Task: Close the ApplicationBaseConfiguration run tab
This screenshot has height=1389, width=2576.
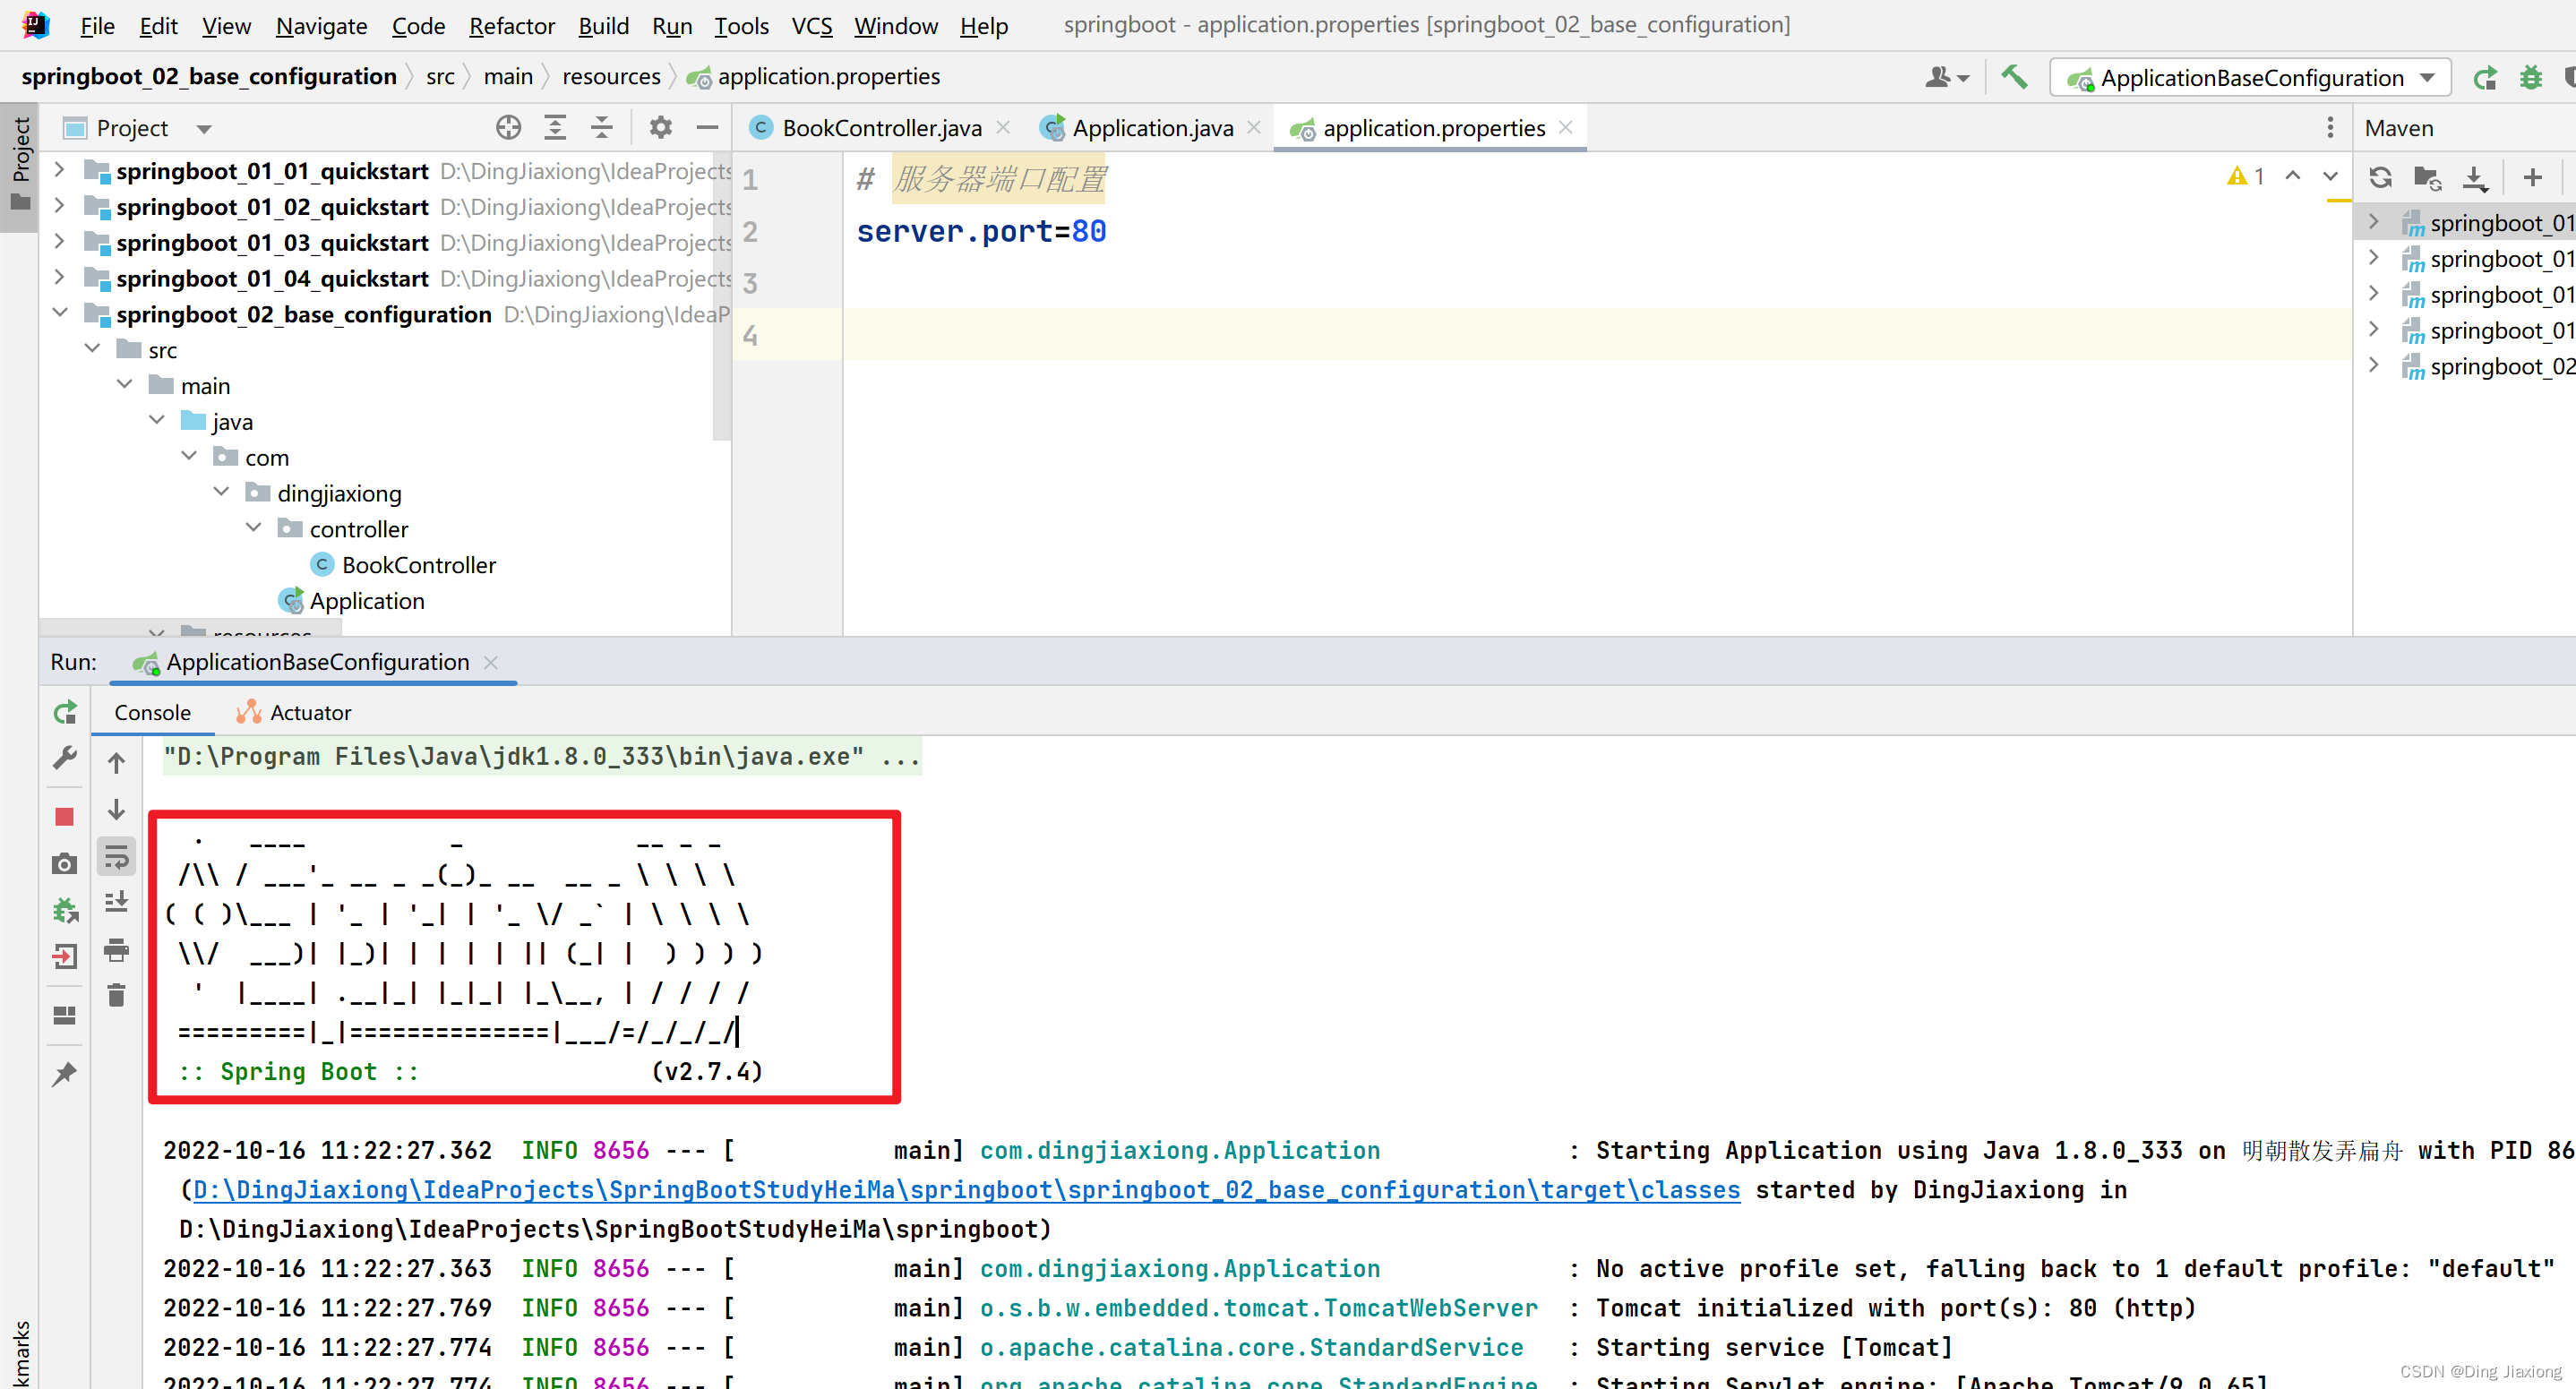Action: (490, 662)
